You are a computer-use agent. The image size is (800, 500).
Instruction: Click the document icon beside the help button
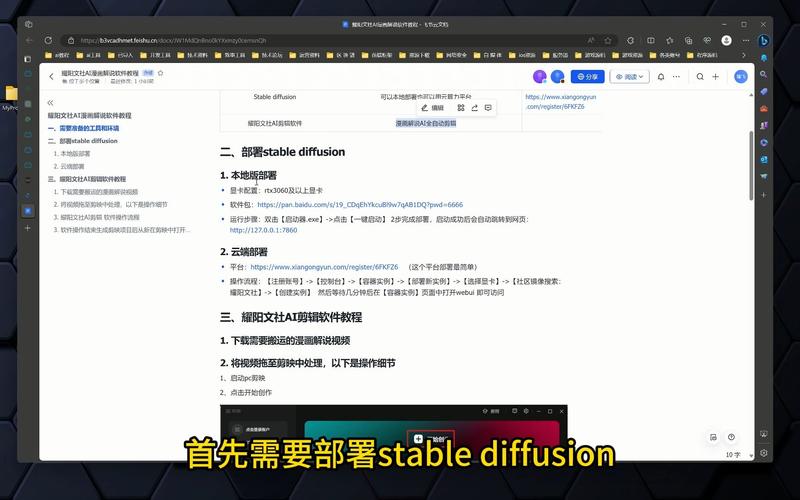(713, 437)
